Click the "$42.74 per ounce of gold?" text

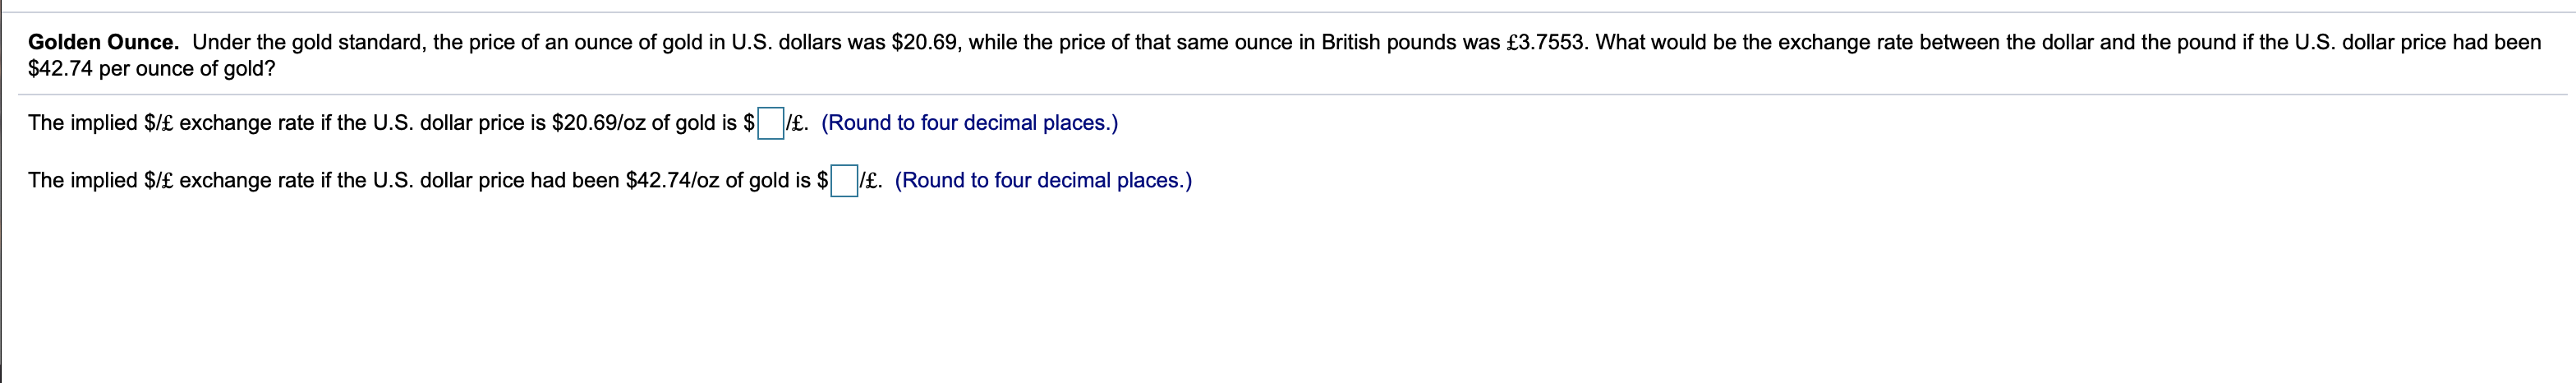pyautogui.click(x=152, y=70)
